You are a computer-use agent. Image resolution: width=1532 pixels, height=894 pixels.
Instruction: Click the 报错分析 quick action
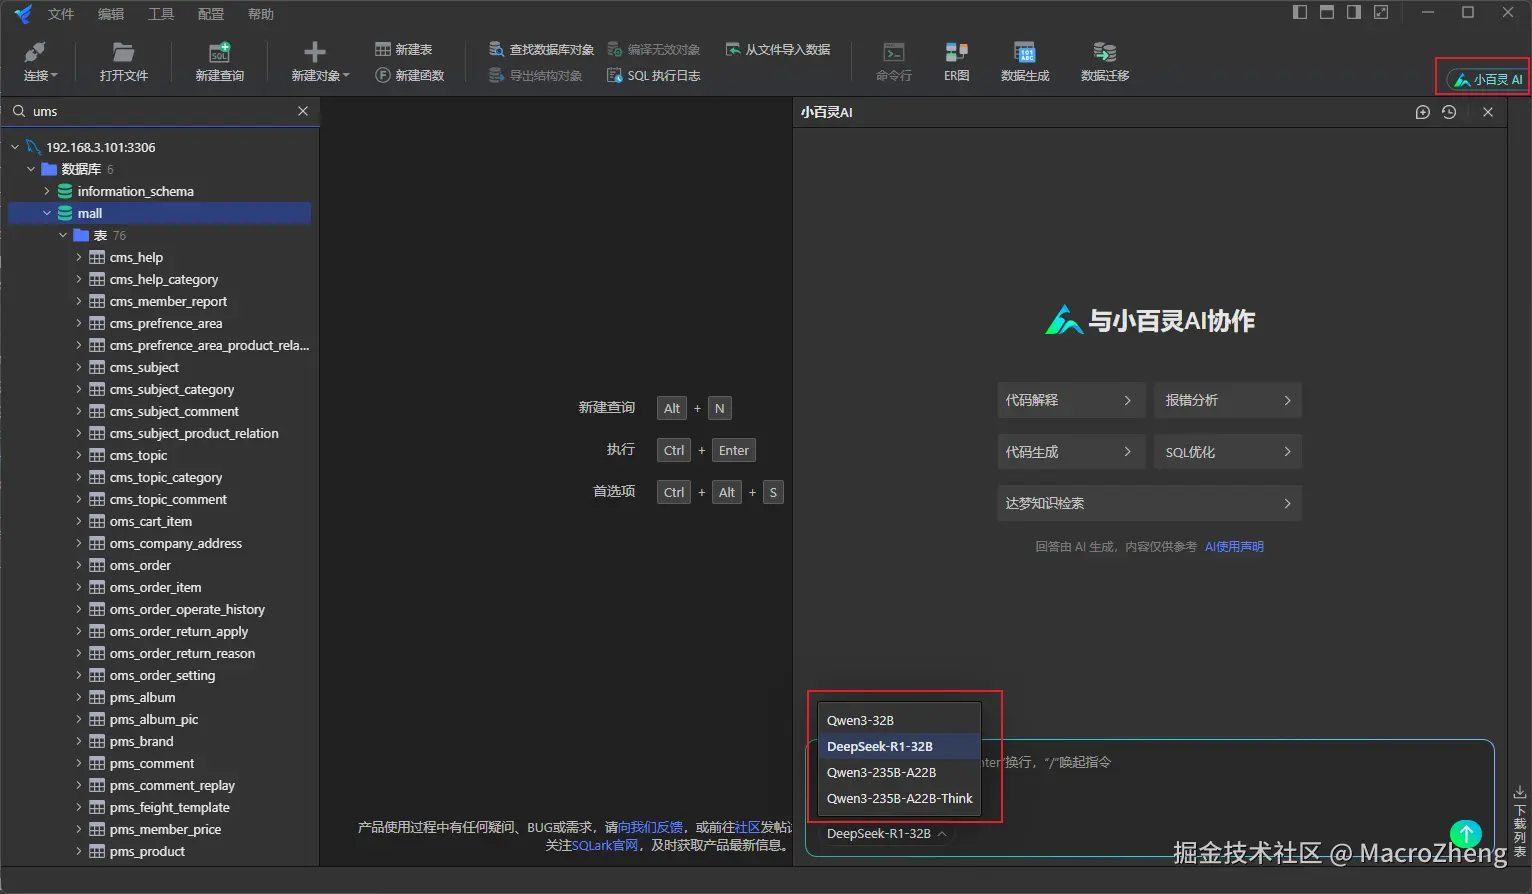point(1227,400)
